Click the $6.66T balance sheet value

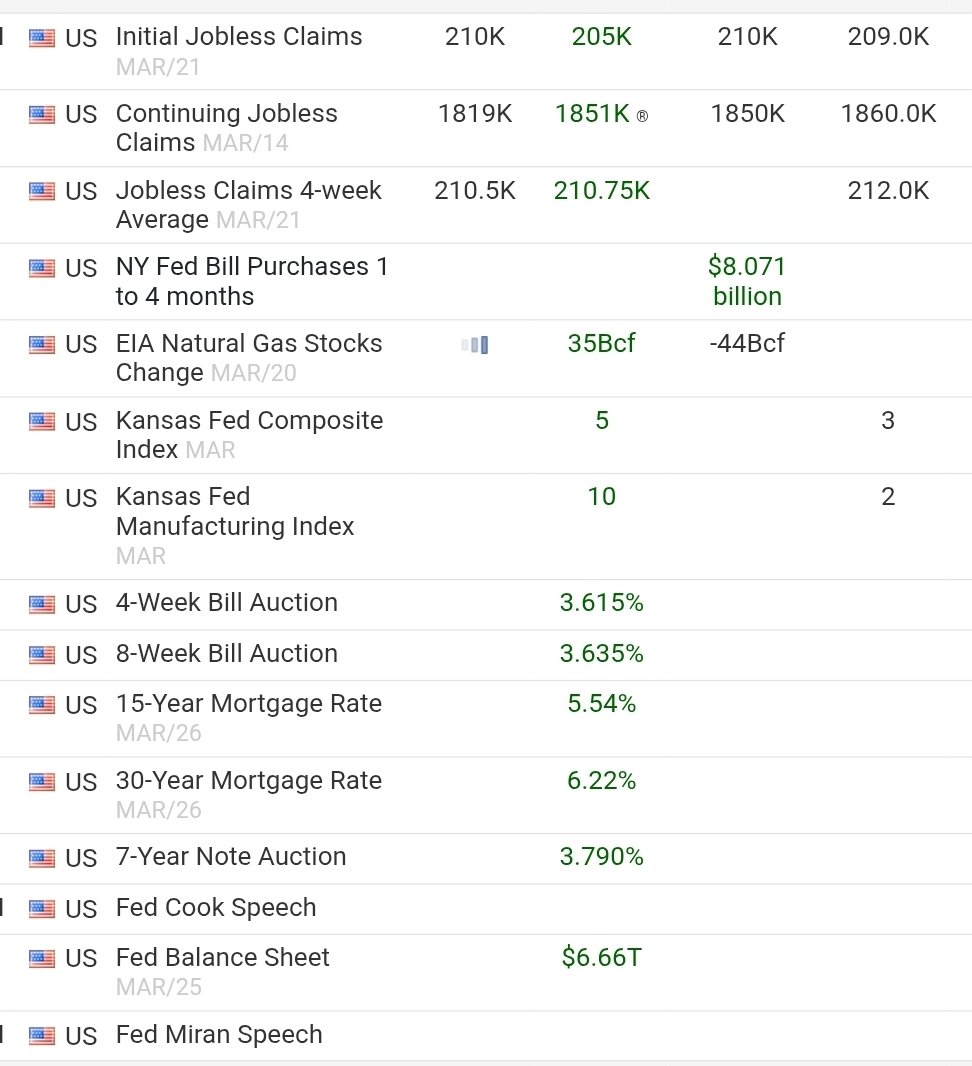[602, 957]
